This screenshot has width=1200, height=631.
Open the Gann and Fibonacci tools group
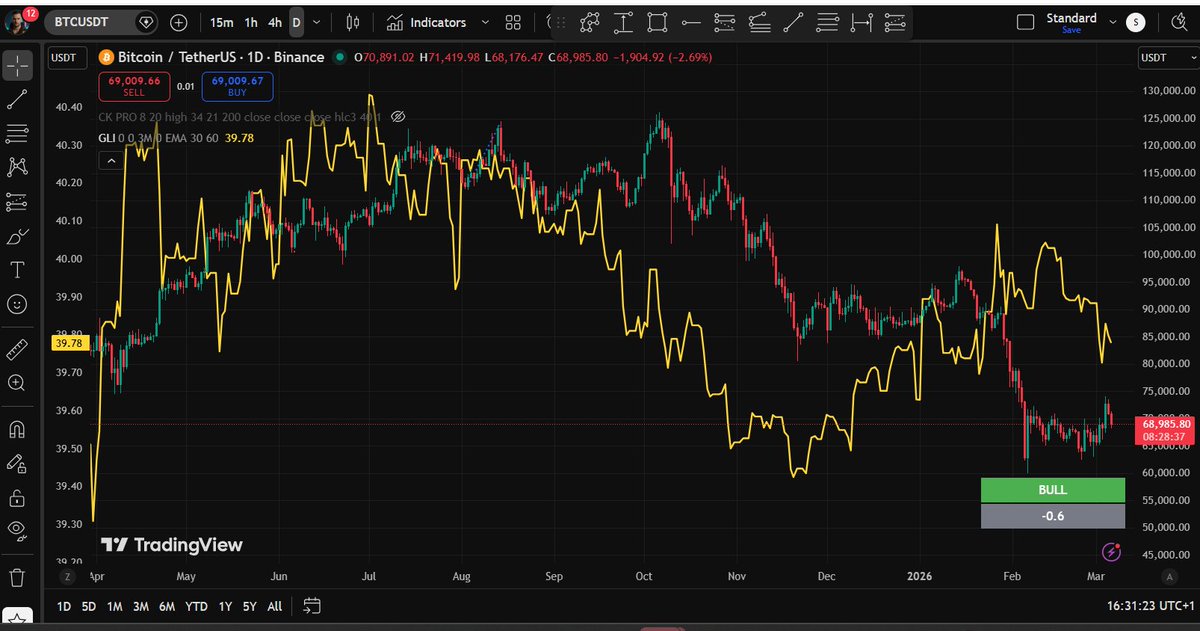tap(18, 133)
